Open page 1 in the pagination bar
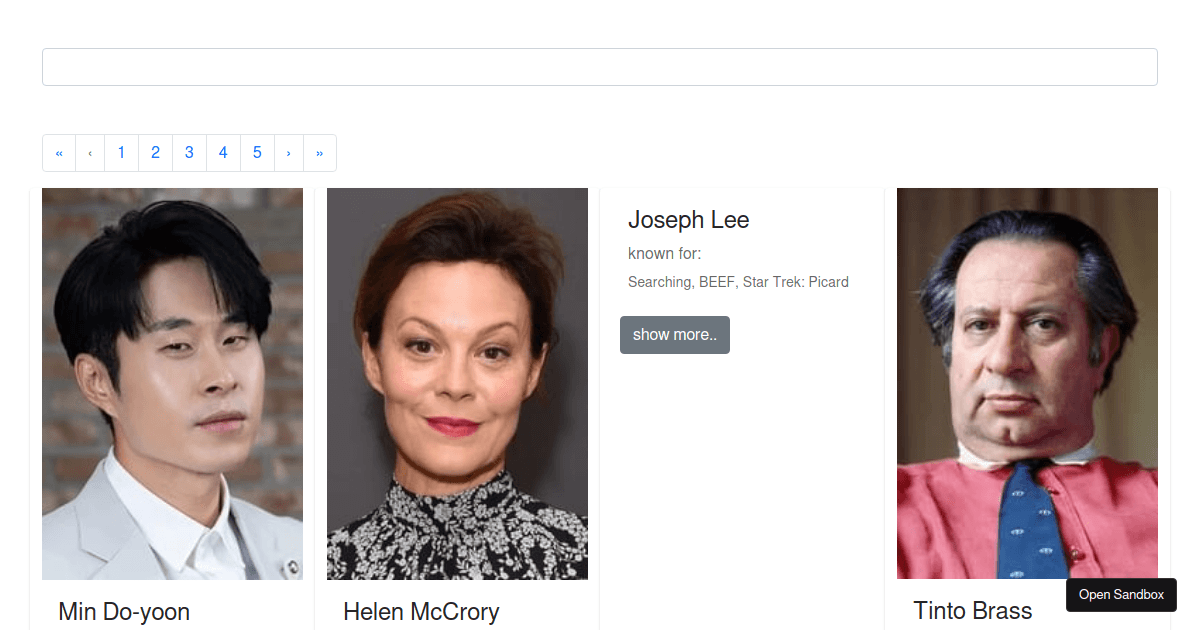Image resolution: width=1200 pixels, height=630 pixels. click(121, 152)
